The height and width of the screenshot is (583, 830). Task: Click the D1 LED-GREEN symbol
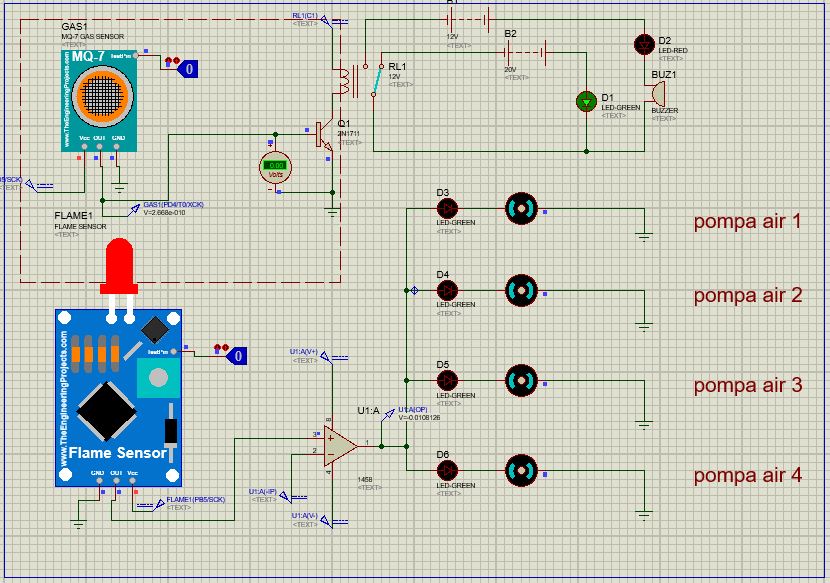[x=585, y=100]
